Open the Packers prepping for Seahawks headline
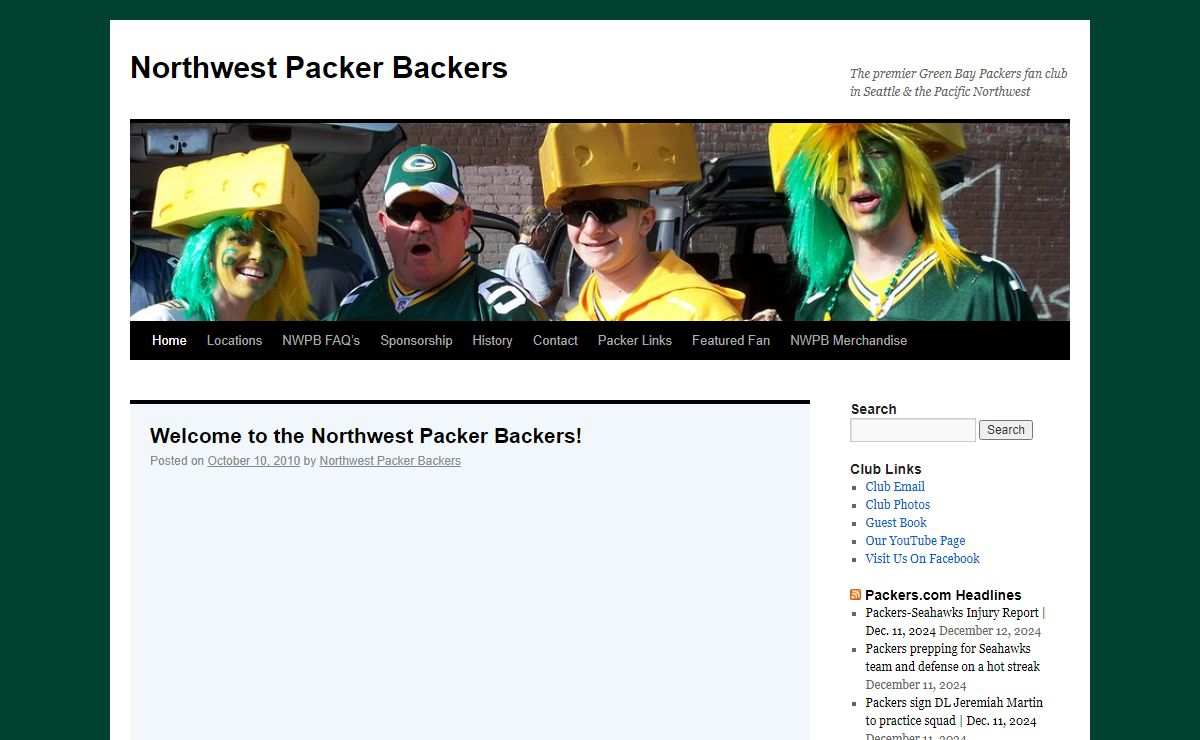The height and width of the screenshot is (740, 1200). (952, 658)
